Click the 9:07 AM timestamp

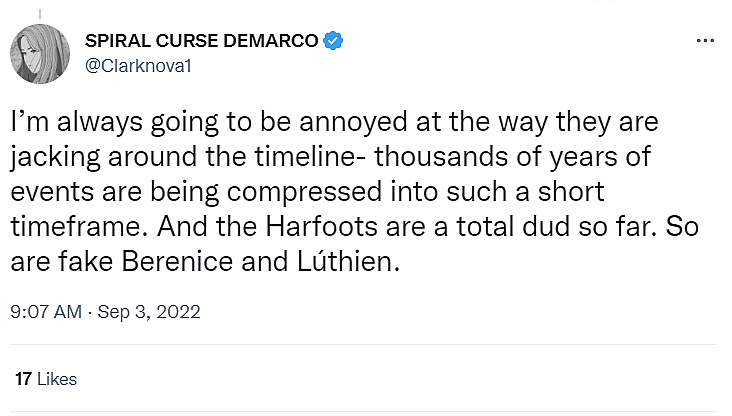(45, 312)
